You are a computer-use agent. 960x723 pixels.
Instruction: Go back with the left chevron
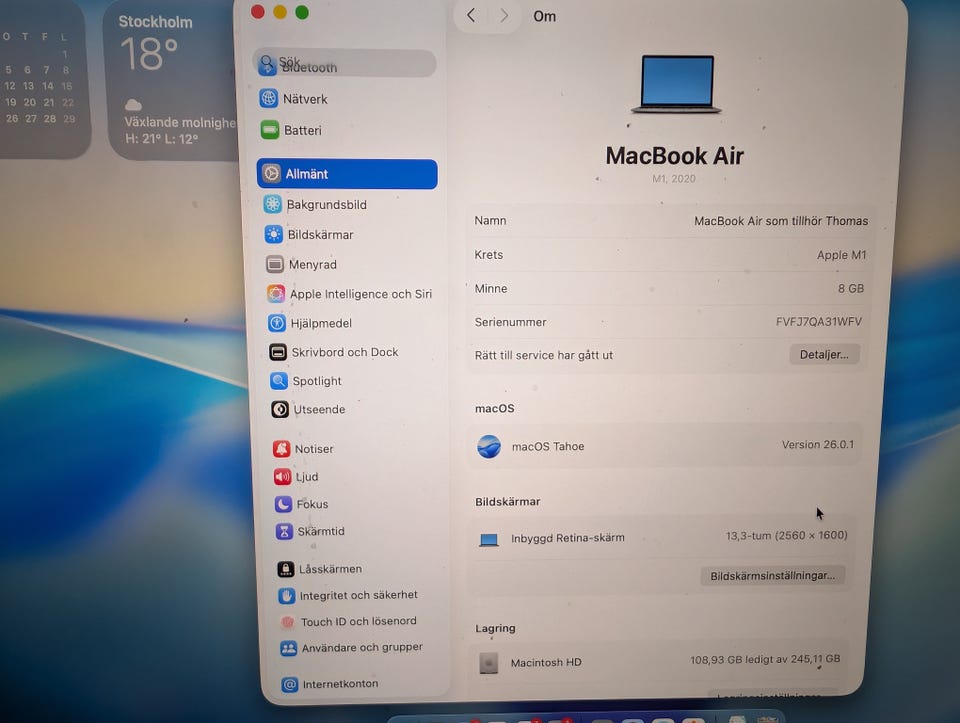click(471, 15)
